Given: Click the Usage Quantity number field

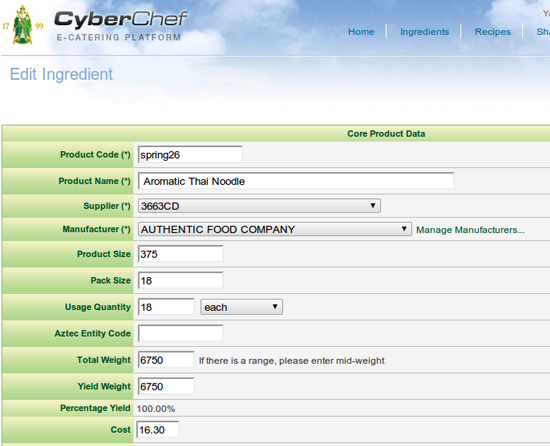Looking at the screenshot, I should coord(166,307).
